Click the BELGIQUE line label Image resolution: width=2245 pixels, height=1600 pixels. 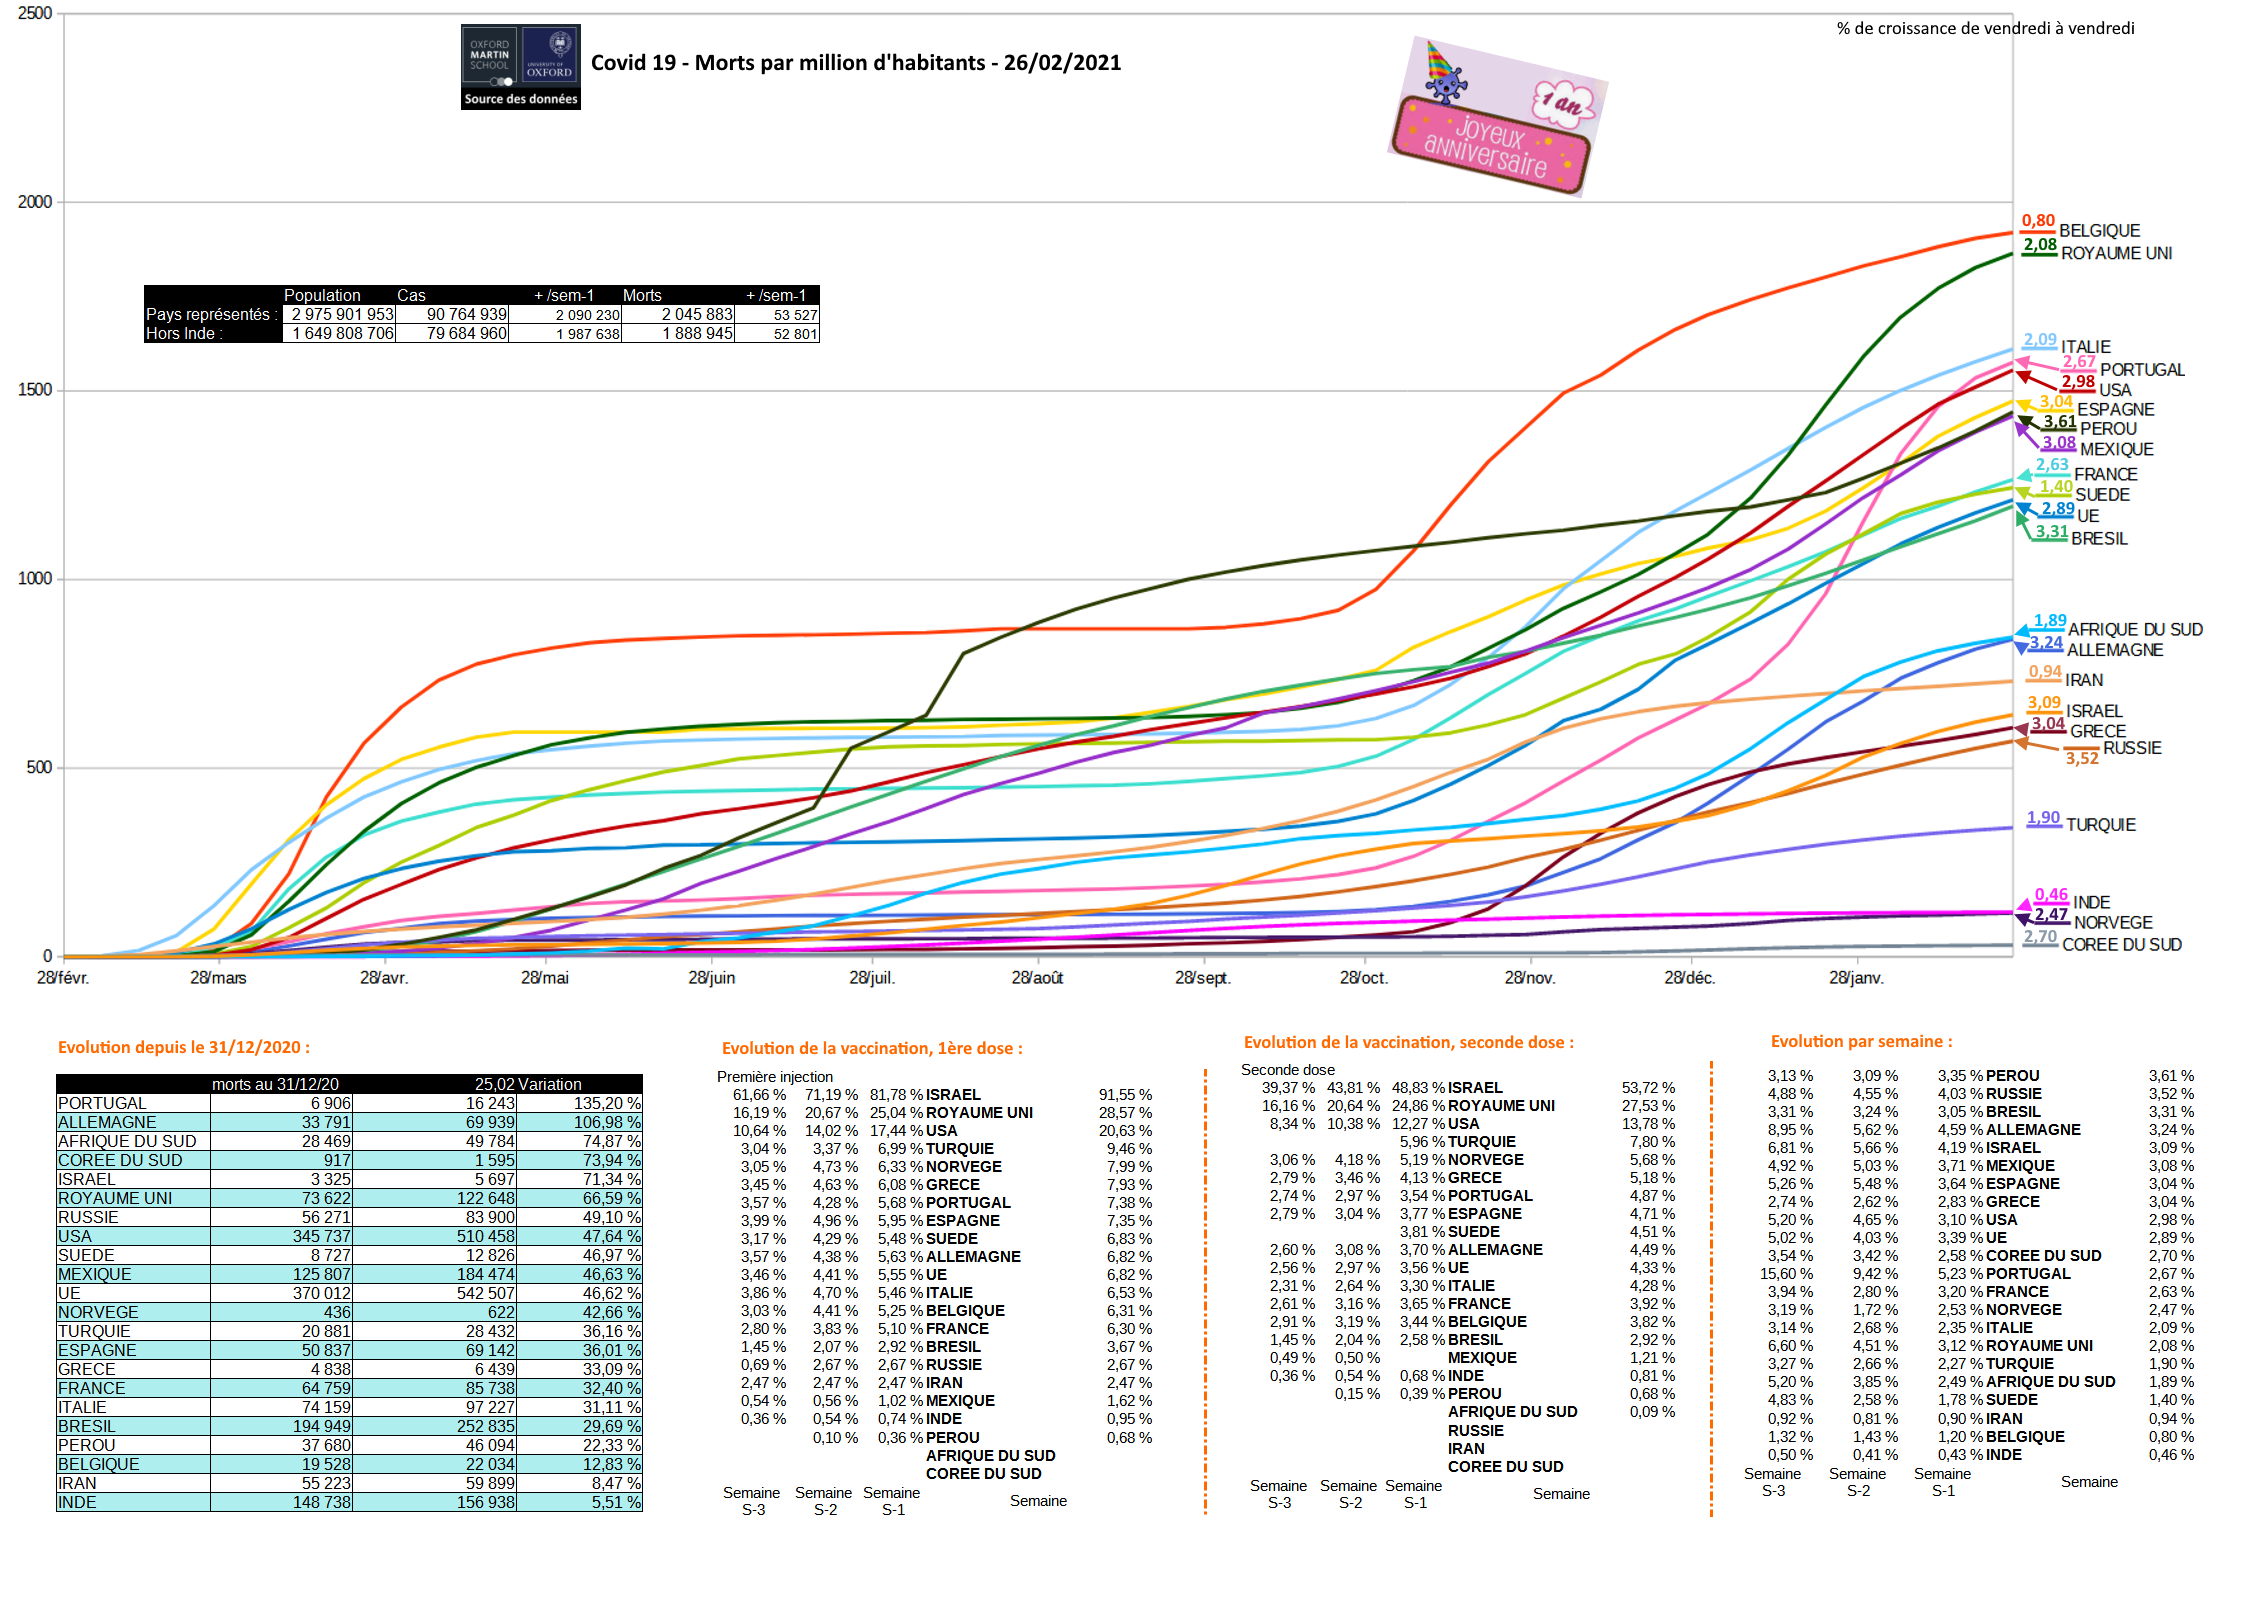[x=2099, y=231]
